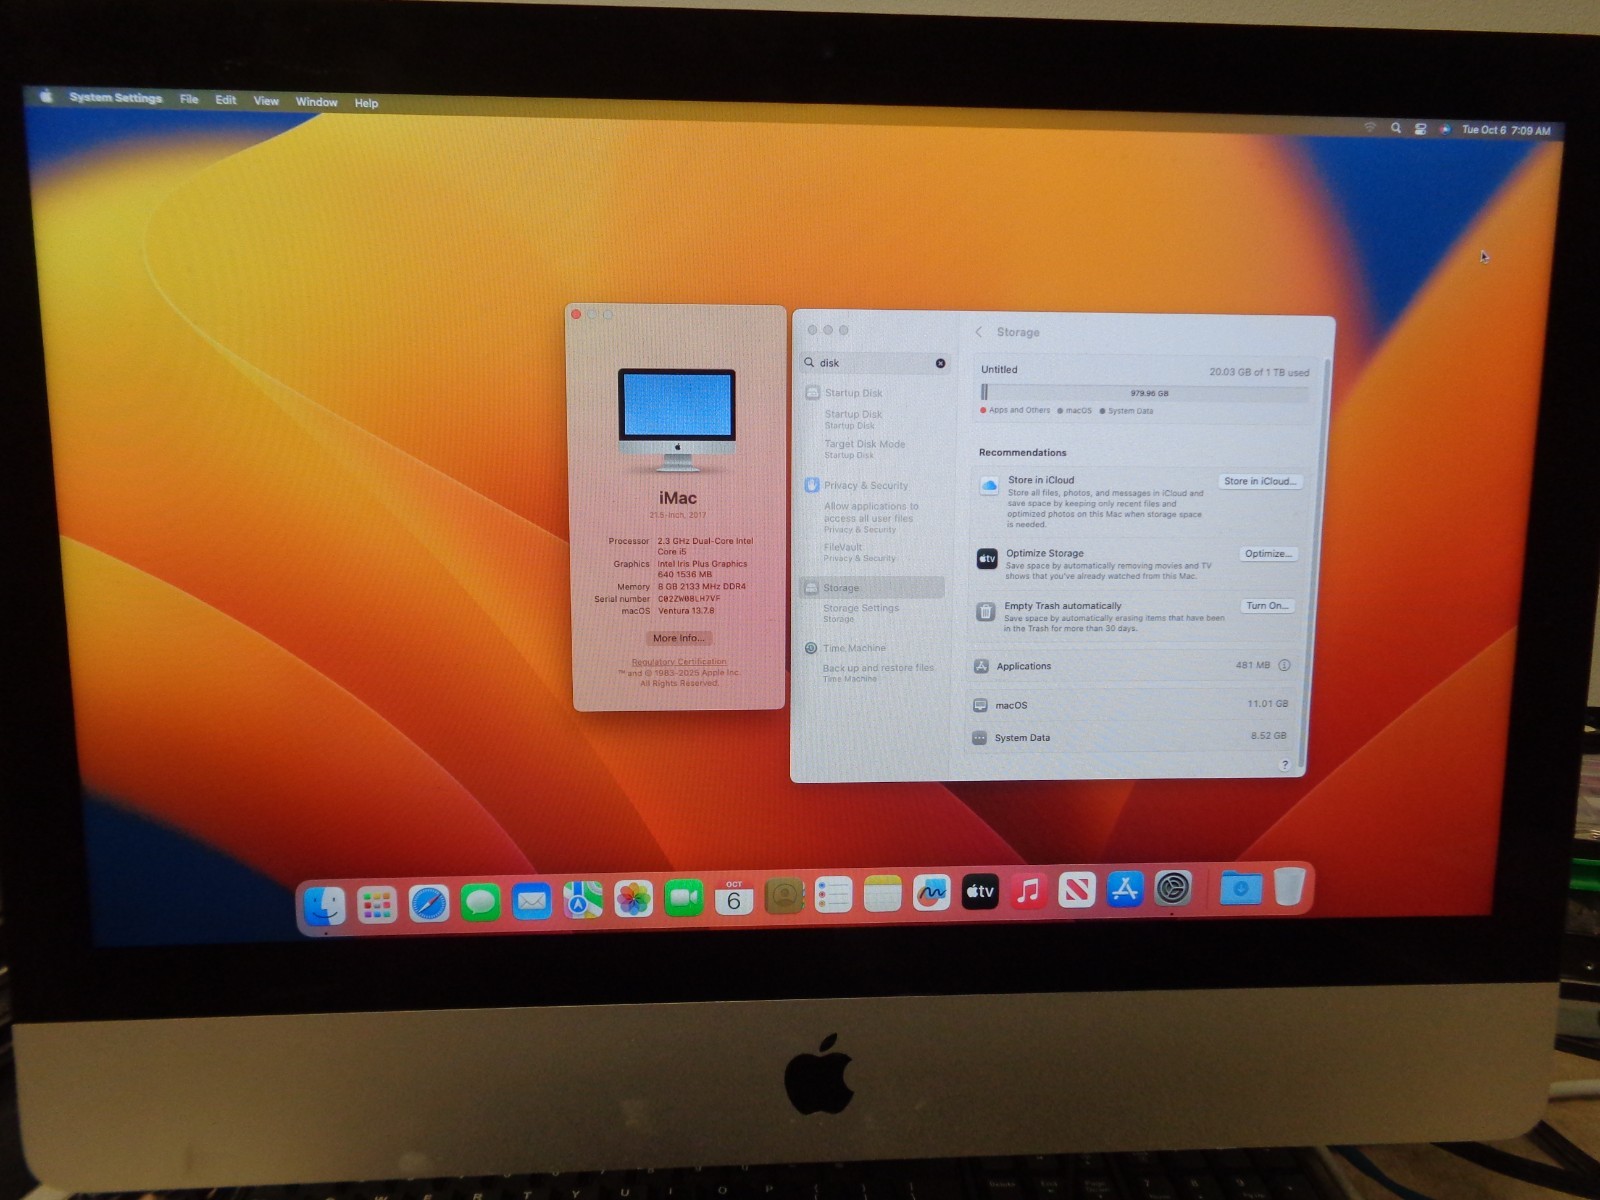Click the More Info... button
This screenshot has width=1600, height=1200.
tap(679, 638)
